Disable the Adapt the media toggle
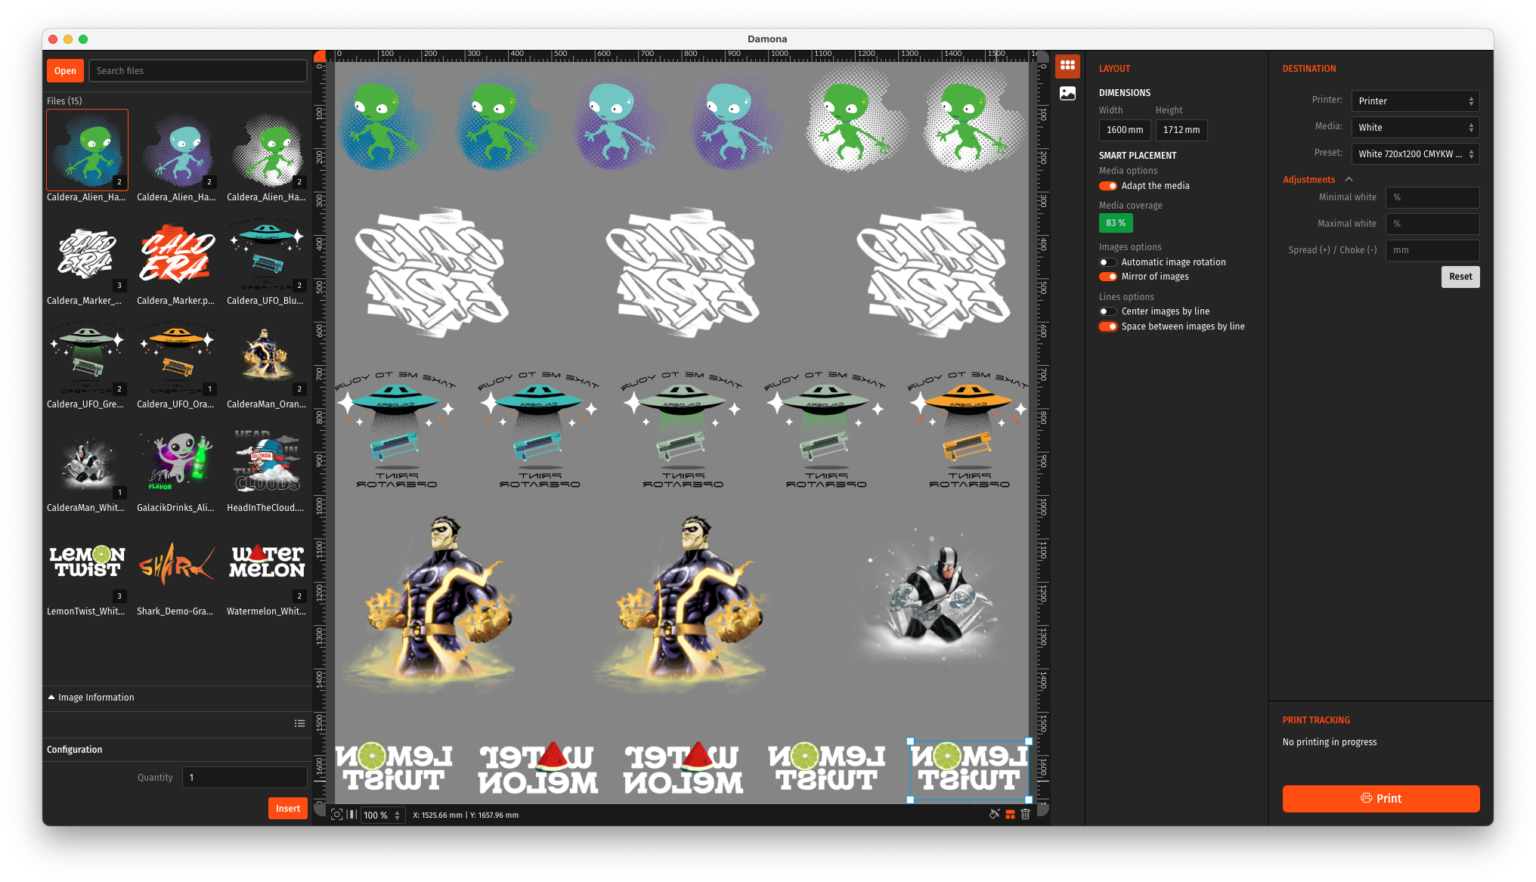 (1108, 186)
